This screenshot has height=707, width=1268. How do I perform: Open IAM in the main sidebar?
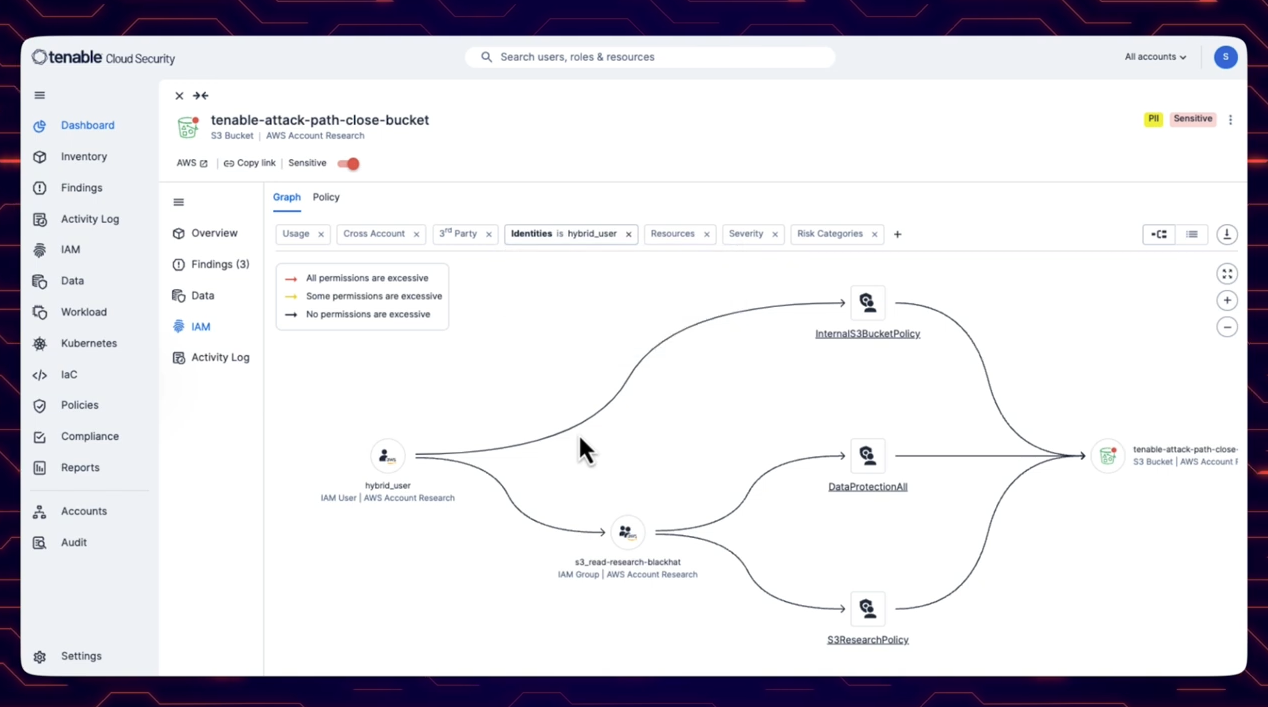tap(58, 250)
